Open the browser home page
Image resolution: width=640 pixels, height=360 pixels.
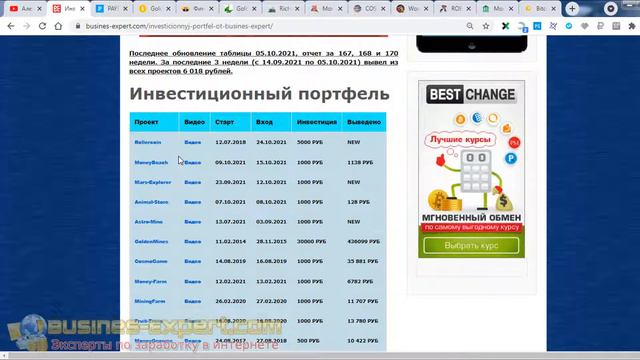pos(58,26)
